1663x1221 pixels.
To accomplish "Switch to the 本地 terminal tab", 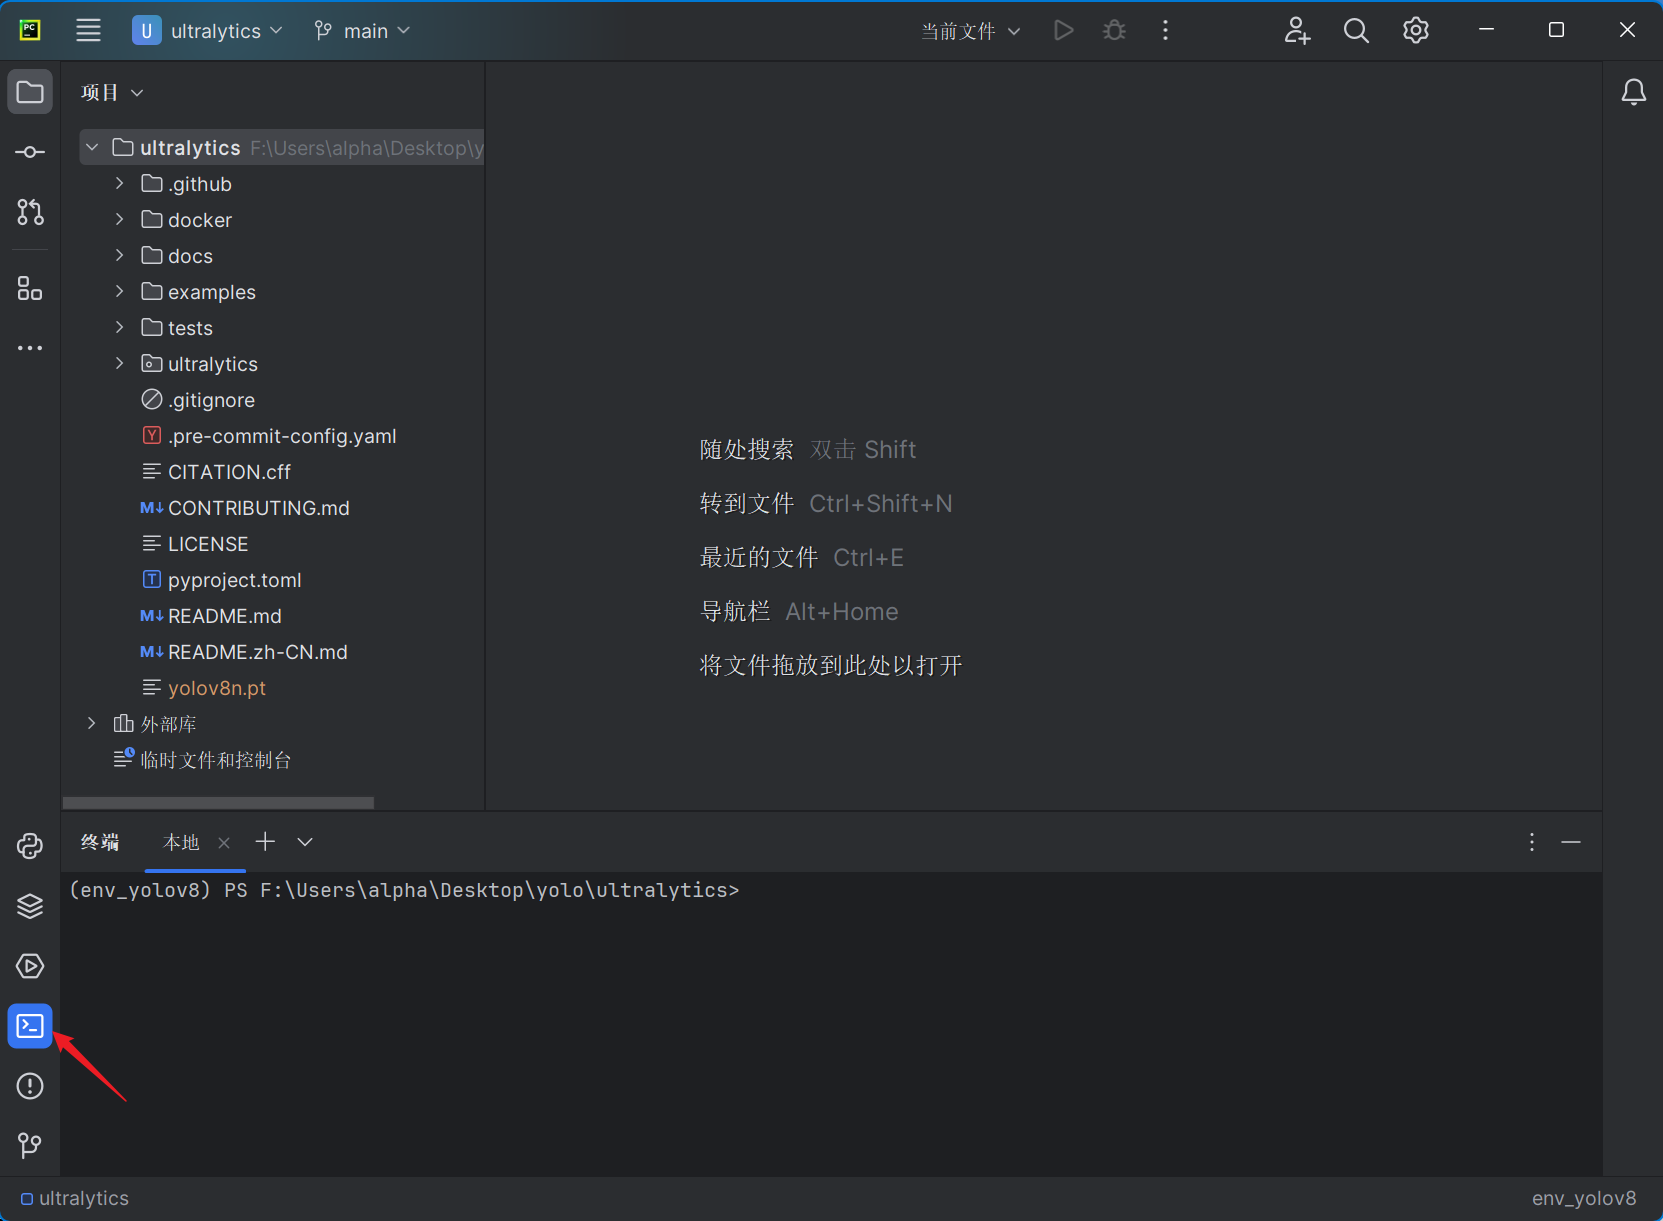I will (181, 842).
